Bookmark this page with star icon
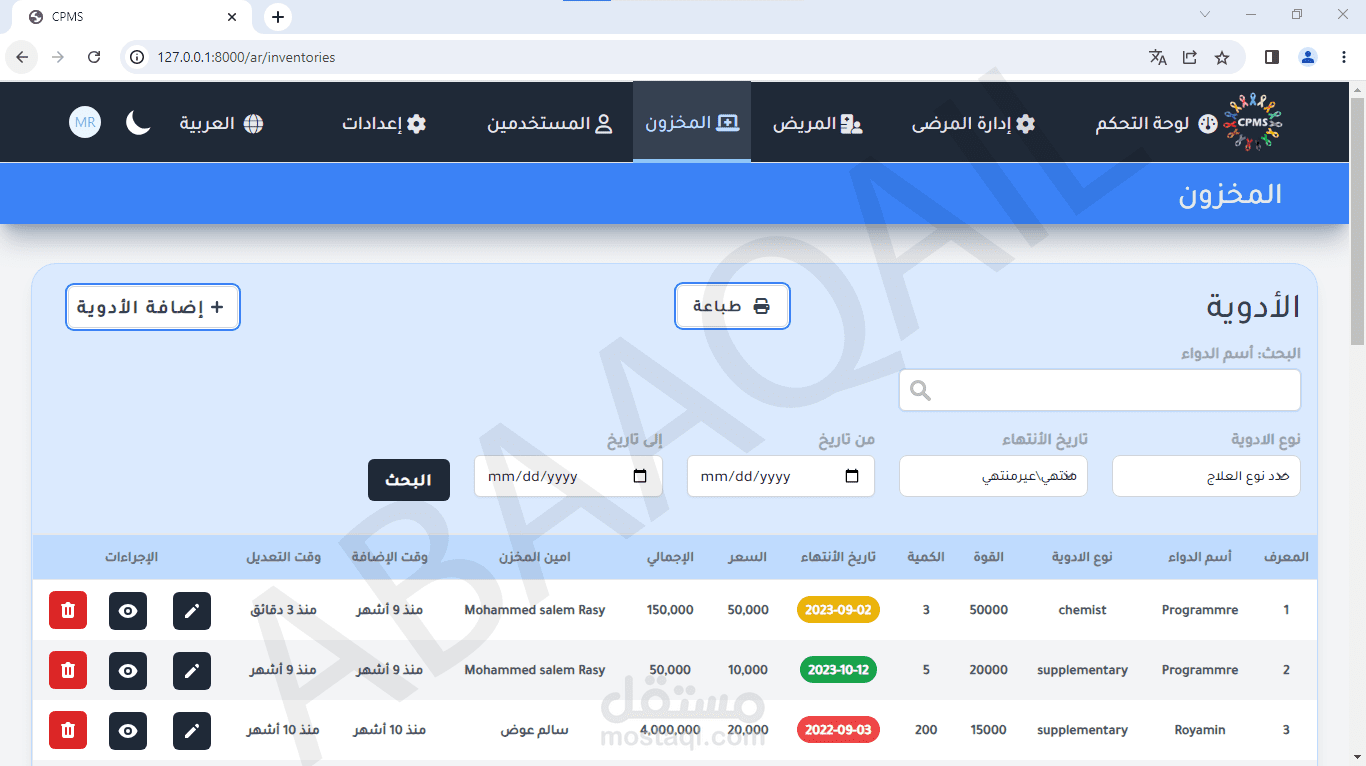Viewport: 1366px width, 766px height. tap(1222, 57)
